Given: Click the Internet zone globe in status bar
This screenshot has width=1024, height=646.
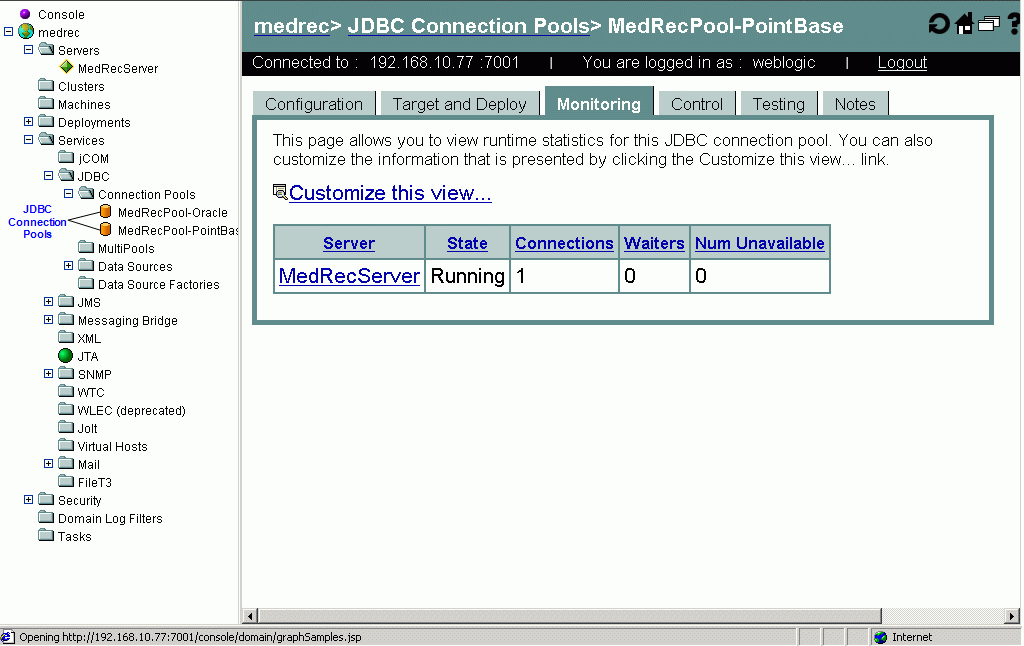Looking at the screenshot, I should [880, 638].
